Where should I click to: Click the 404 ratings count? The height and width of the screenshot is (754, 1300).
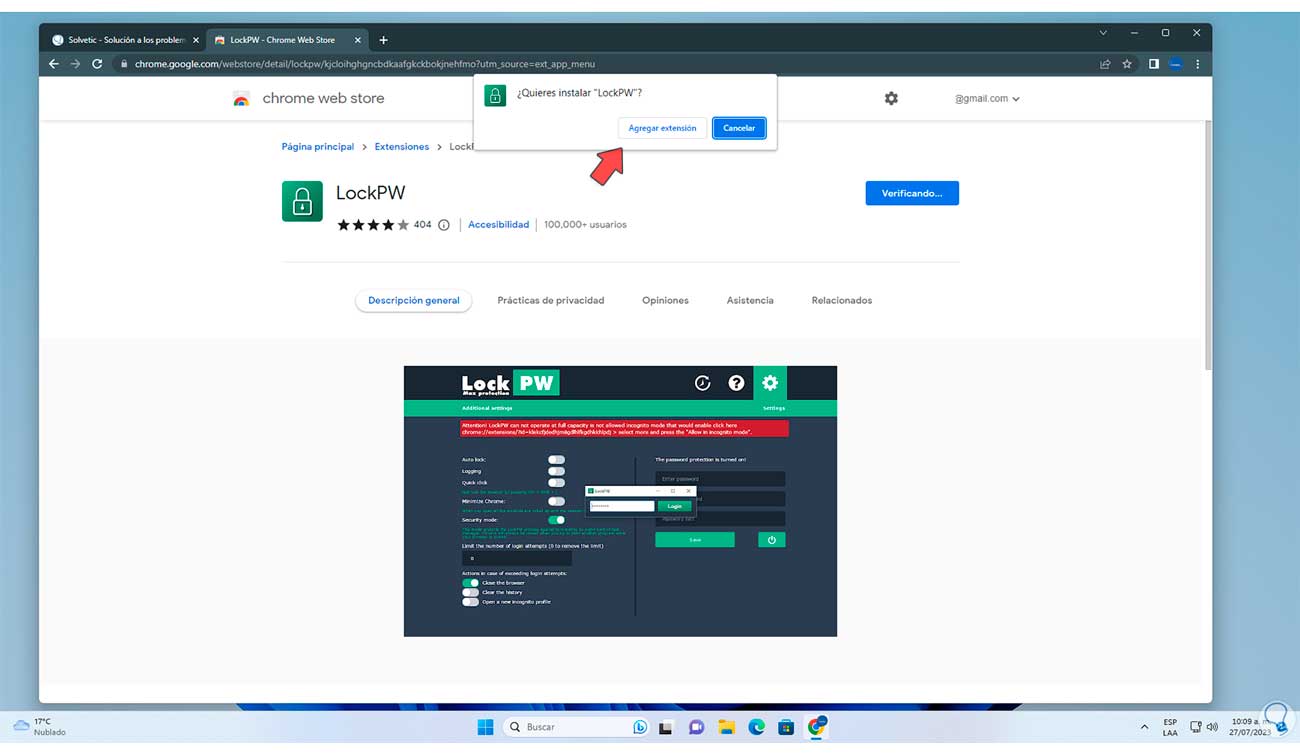click(x=423, y=225)
